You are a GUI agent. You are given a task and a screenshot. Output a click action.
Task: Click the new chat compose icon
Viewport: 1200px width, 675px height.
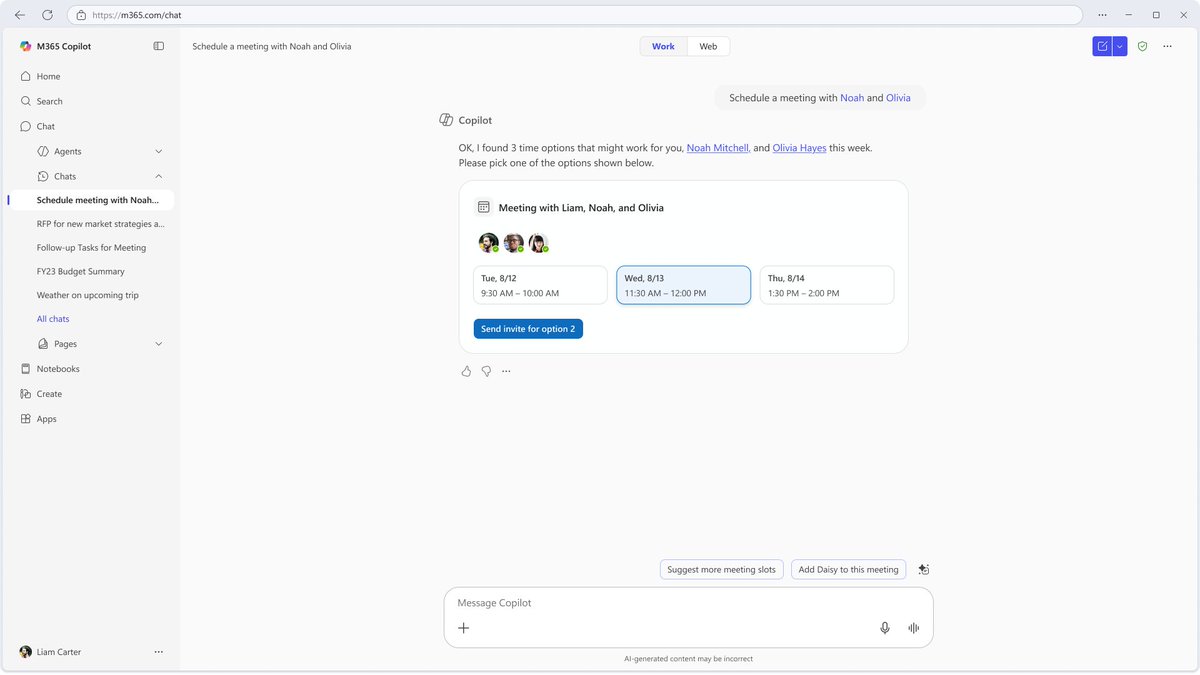(x=1102, y=46)
